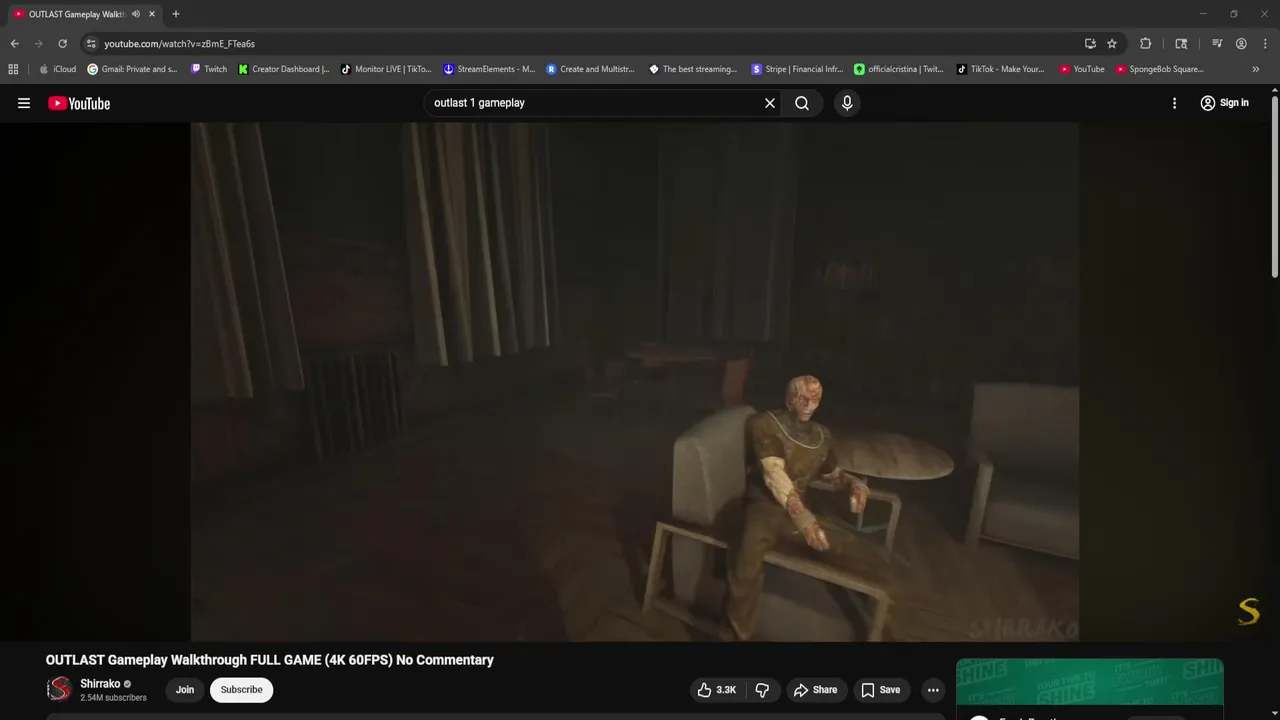Dislike the video with thumbs down

click(762, 690)
